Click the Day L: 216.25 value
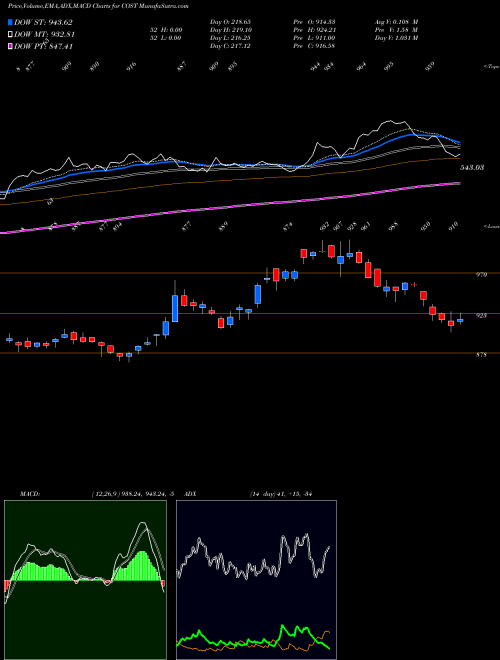 pos(230,38)
